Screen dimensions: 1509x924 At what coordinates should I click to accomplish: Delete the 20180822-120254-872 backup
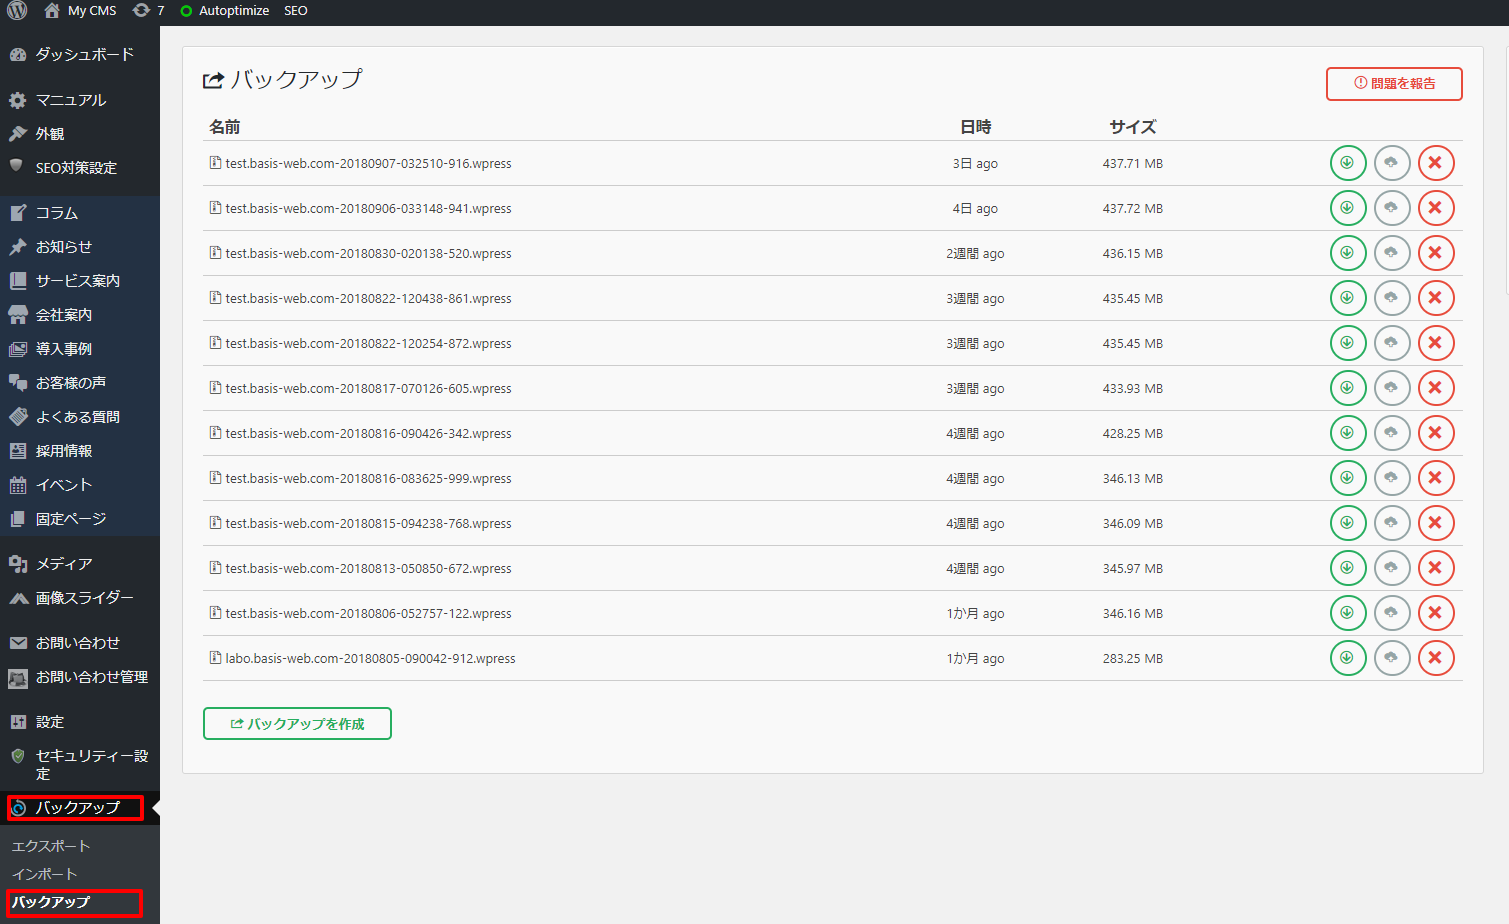[x=1436, y=343]
